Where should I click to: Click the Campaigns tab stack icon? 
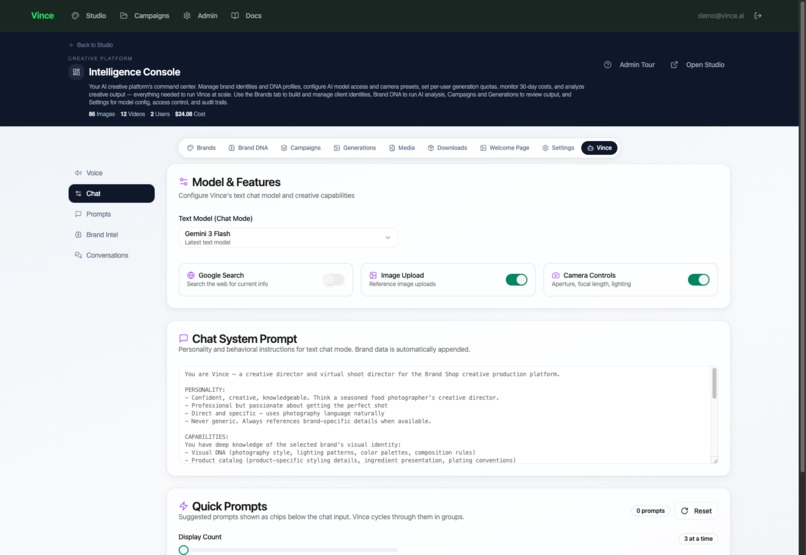pos(284,148)
